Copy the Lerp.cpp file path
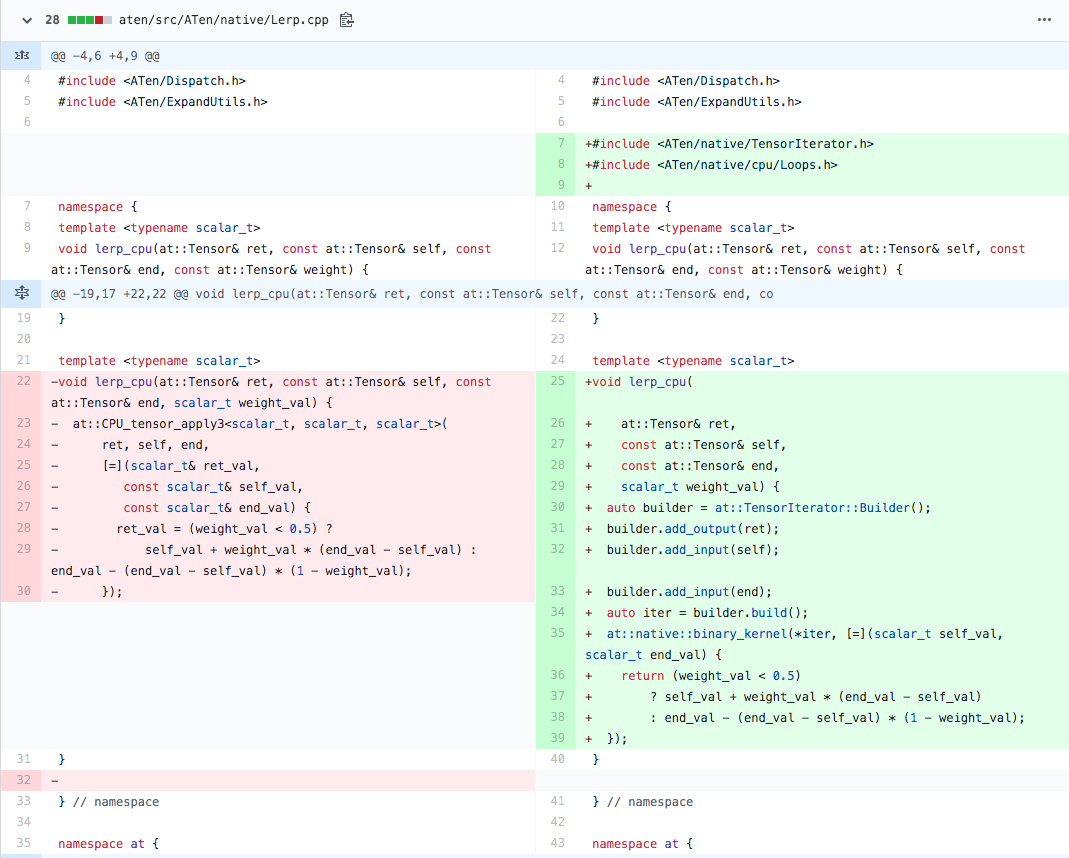The width and height of the screenshot is (1069, 858). click(347, 20)
